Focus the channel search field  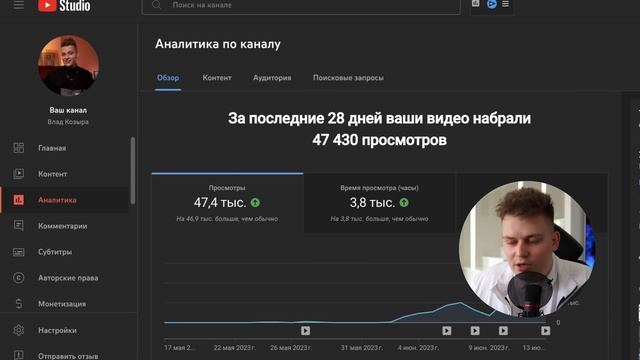point(301,6)
